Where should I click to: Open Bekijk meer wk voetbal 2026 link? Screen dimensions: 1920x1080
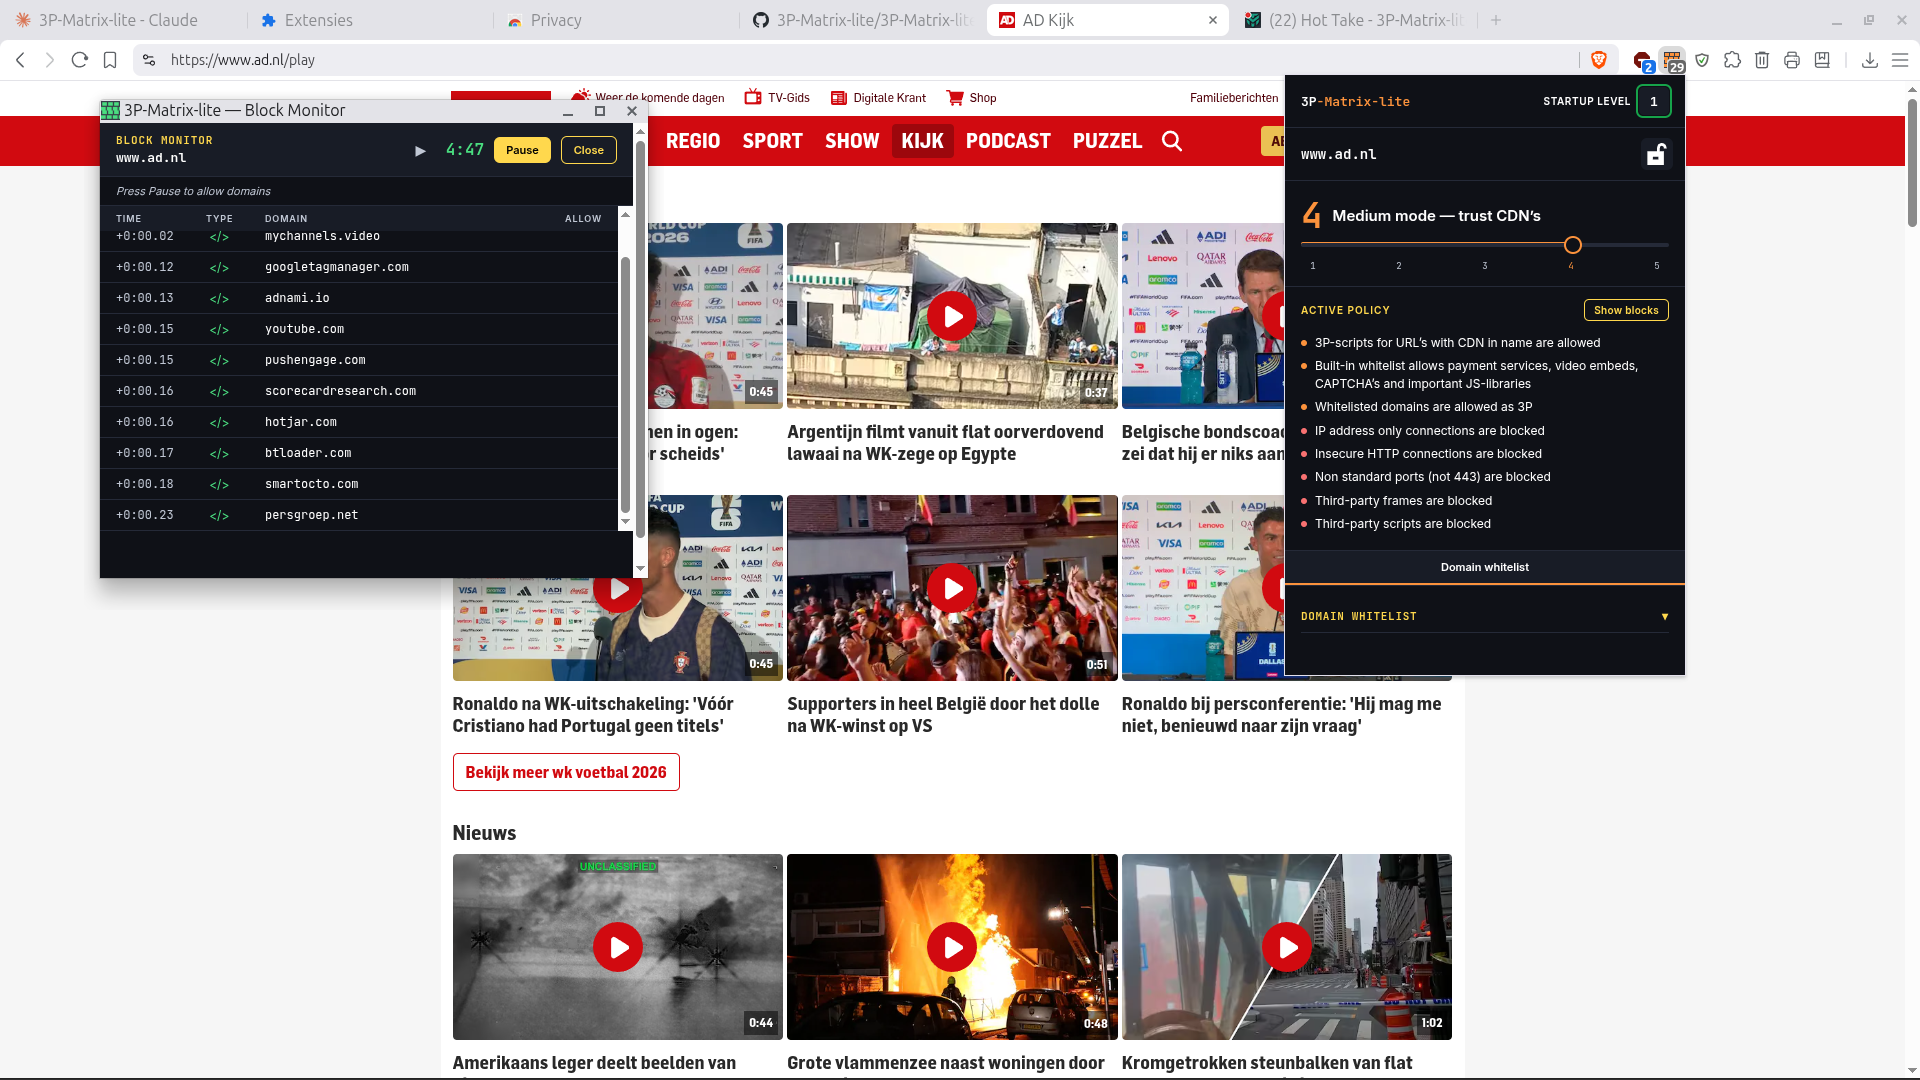click(x=566, y=772)
